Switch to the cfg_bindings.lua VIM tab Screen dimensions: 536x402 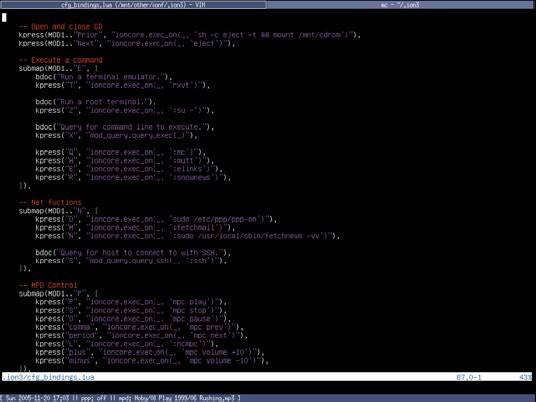pos(133,5)
